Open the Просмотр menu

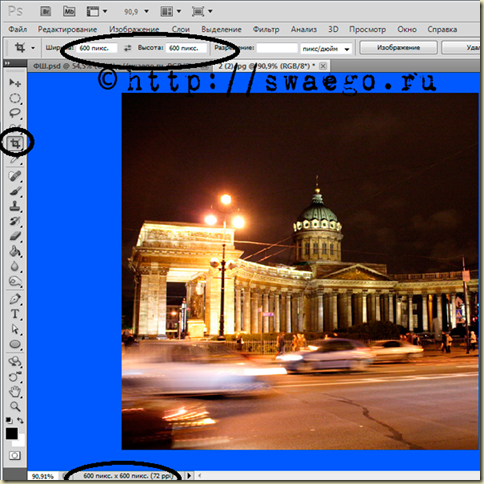pyautogui.click(x=367, y=29)
